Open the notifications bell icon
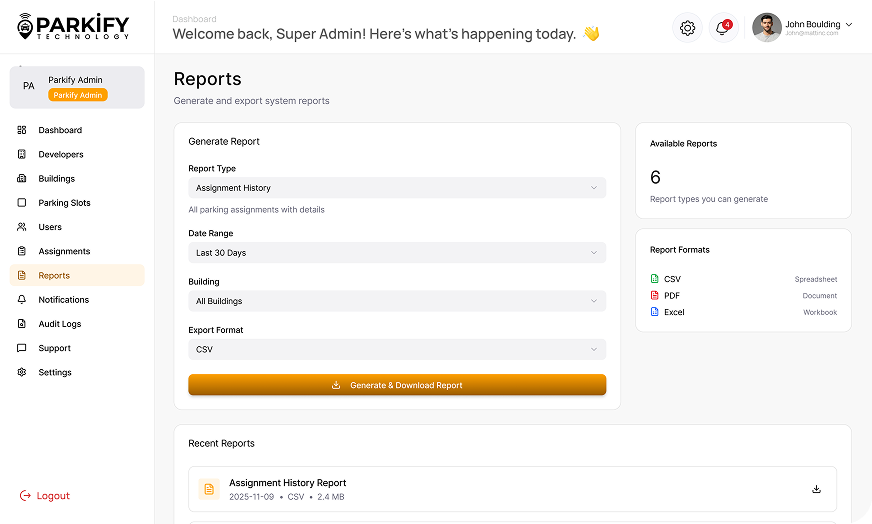 coord(723,28)
